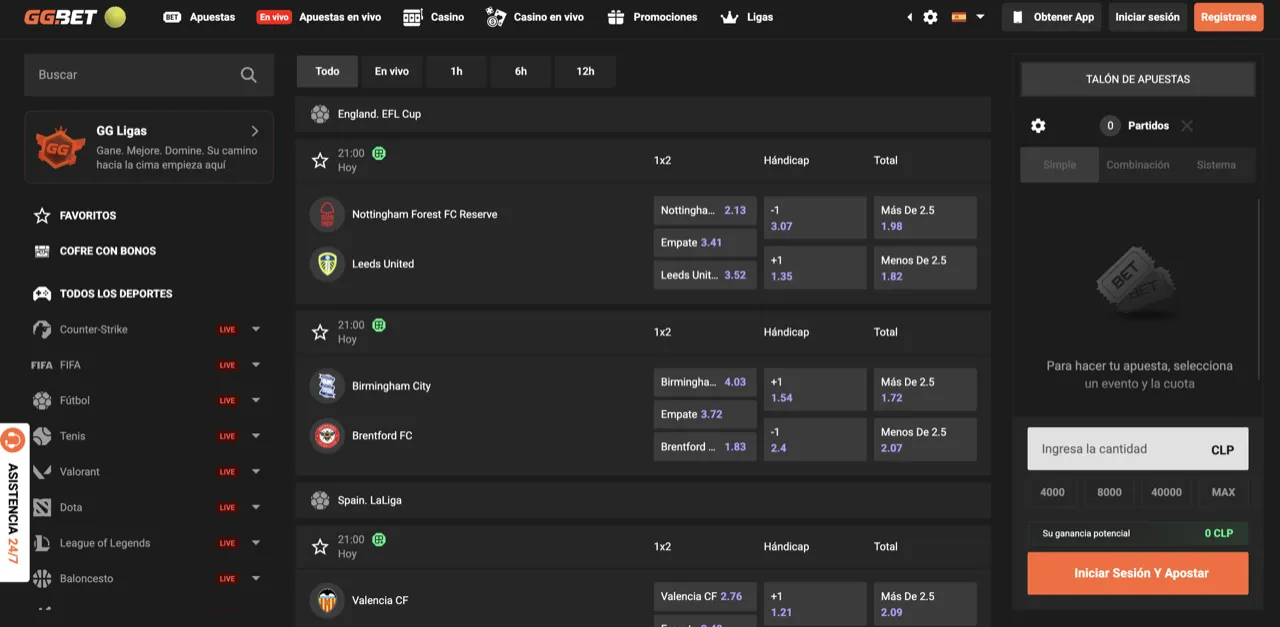Click the League of Legends icon
The height and width of the screenshot is (627, 1280).
click(x=42, y=543)
